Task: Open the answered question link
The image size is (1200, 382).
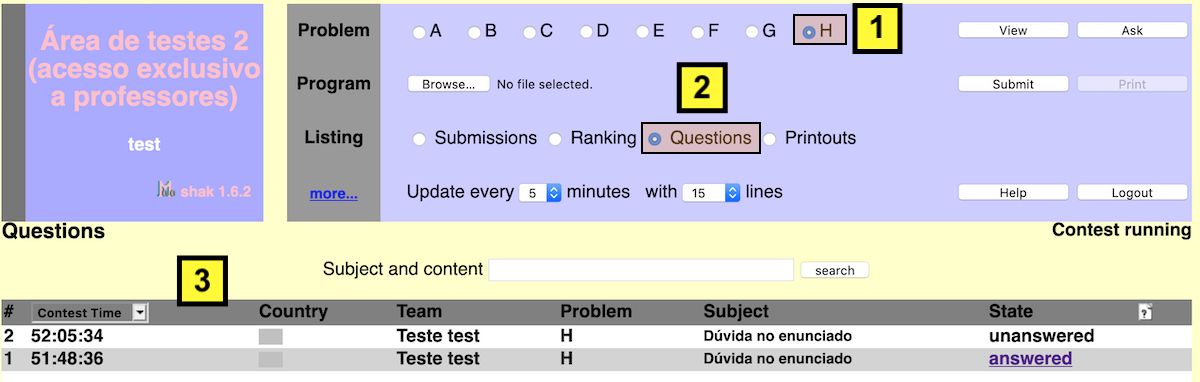Action: 1031,359
